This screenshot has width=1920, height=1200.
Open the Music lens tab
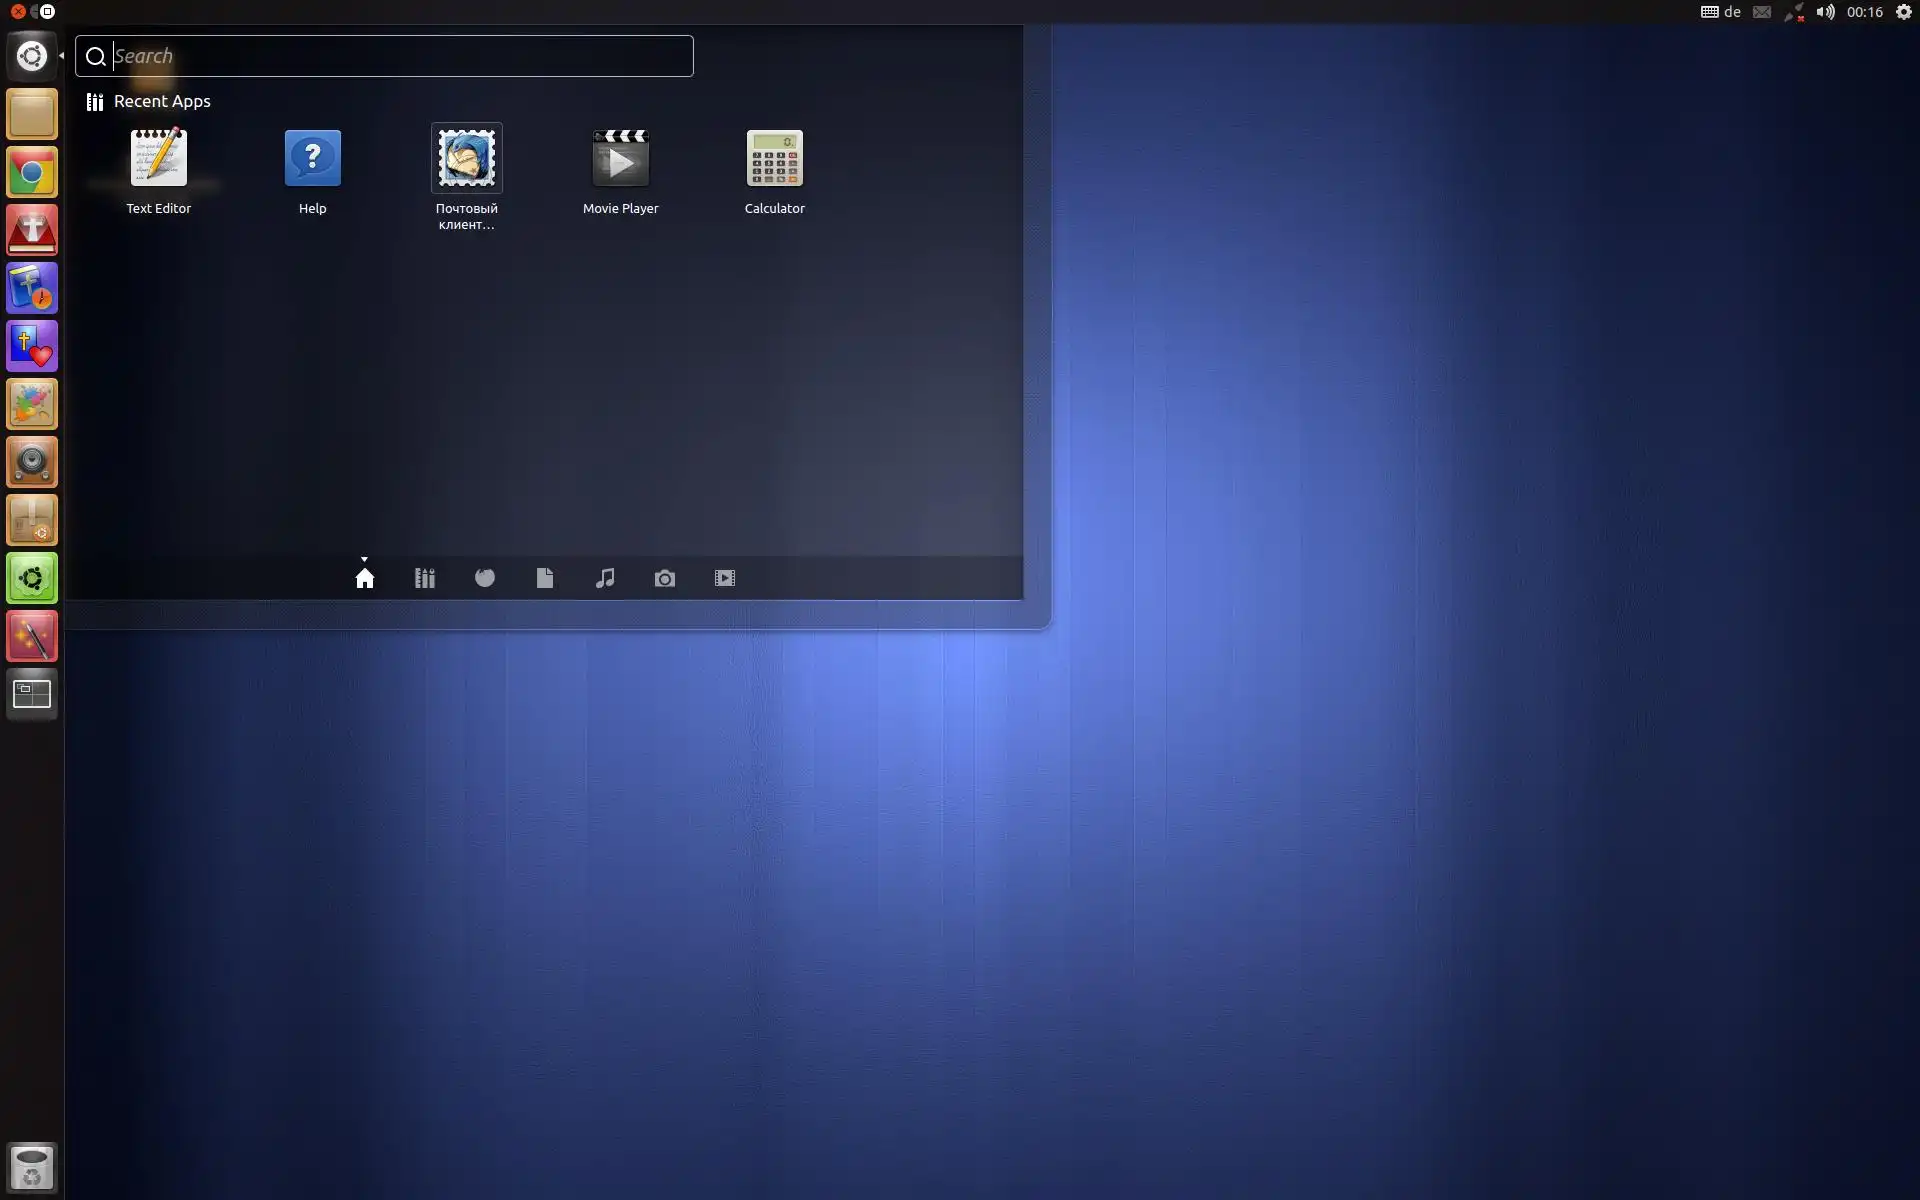[605, 578]
